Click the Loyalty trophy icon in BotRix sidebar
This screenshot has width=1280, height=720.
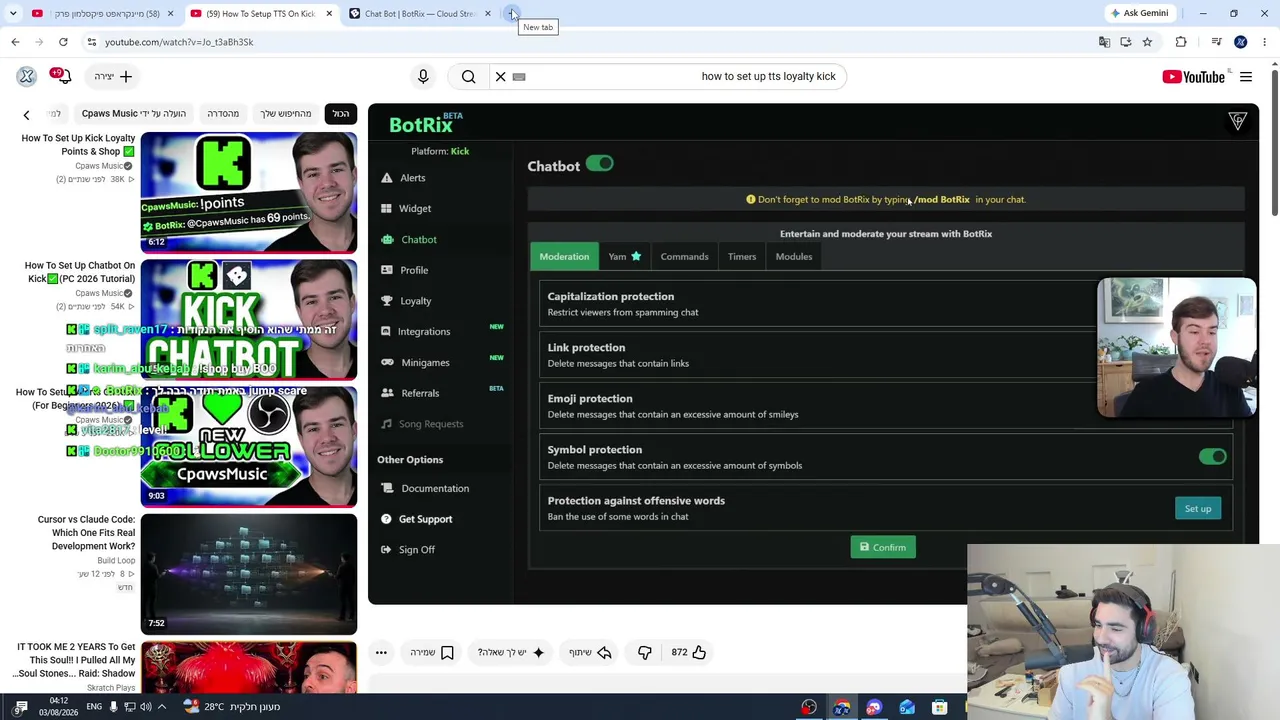(386, 301)
